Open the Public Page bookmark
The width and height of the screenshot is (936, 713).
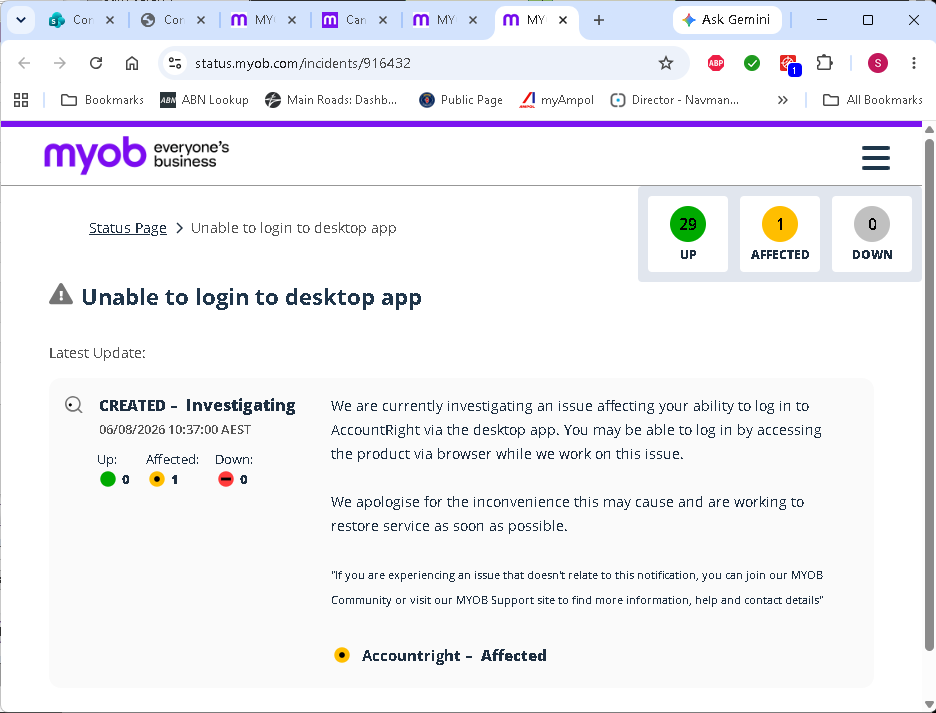(x=461, y=100)
